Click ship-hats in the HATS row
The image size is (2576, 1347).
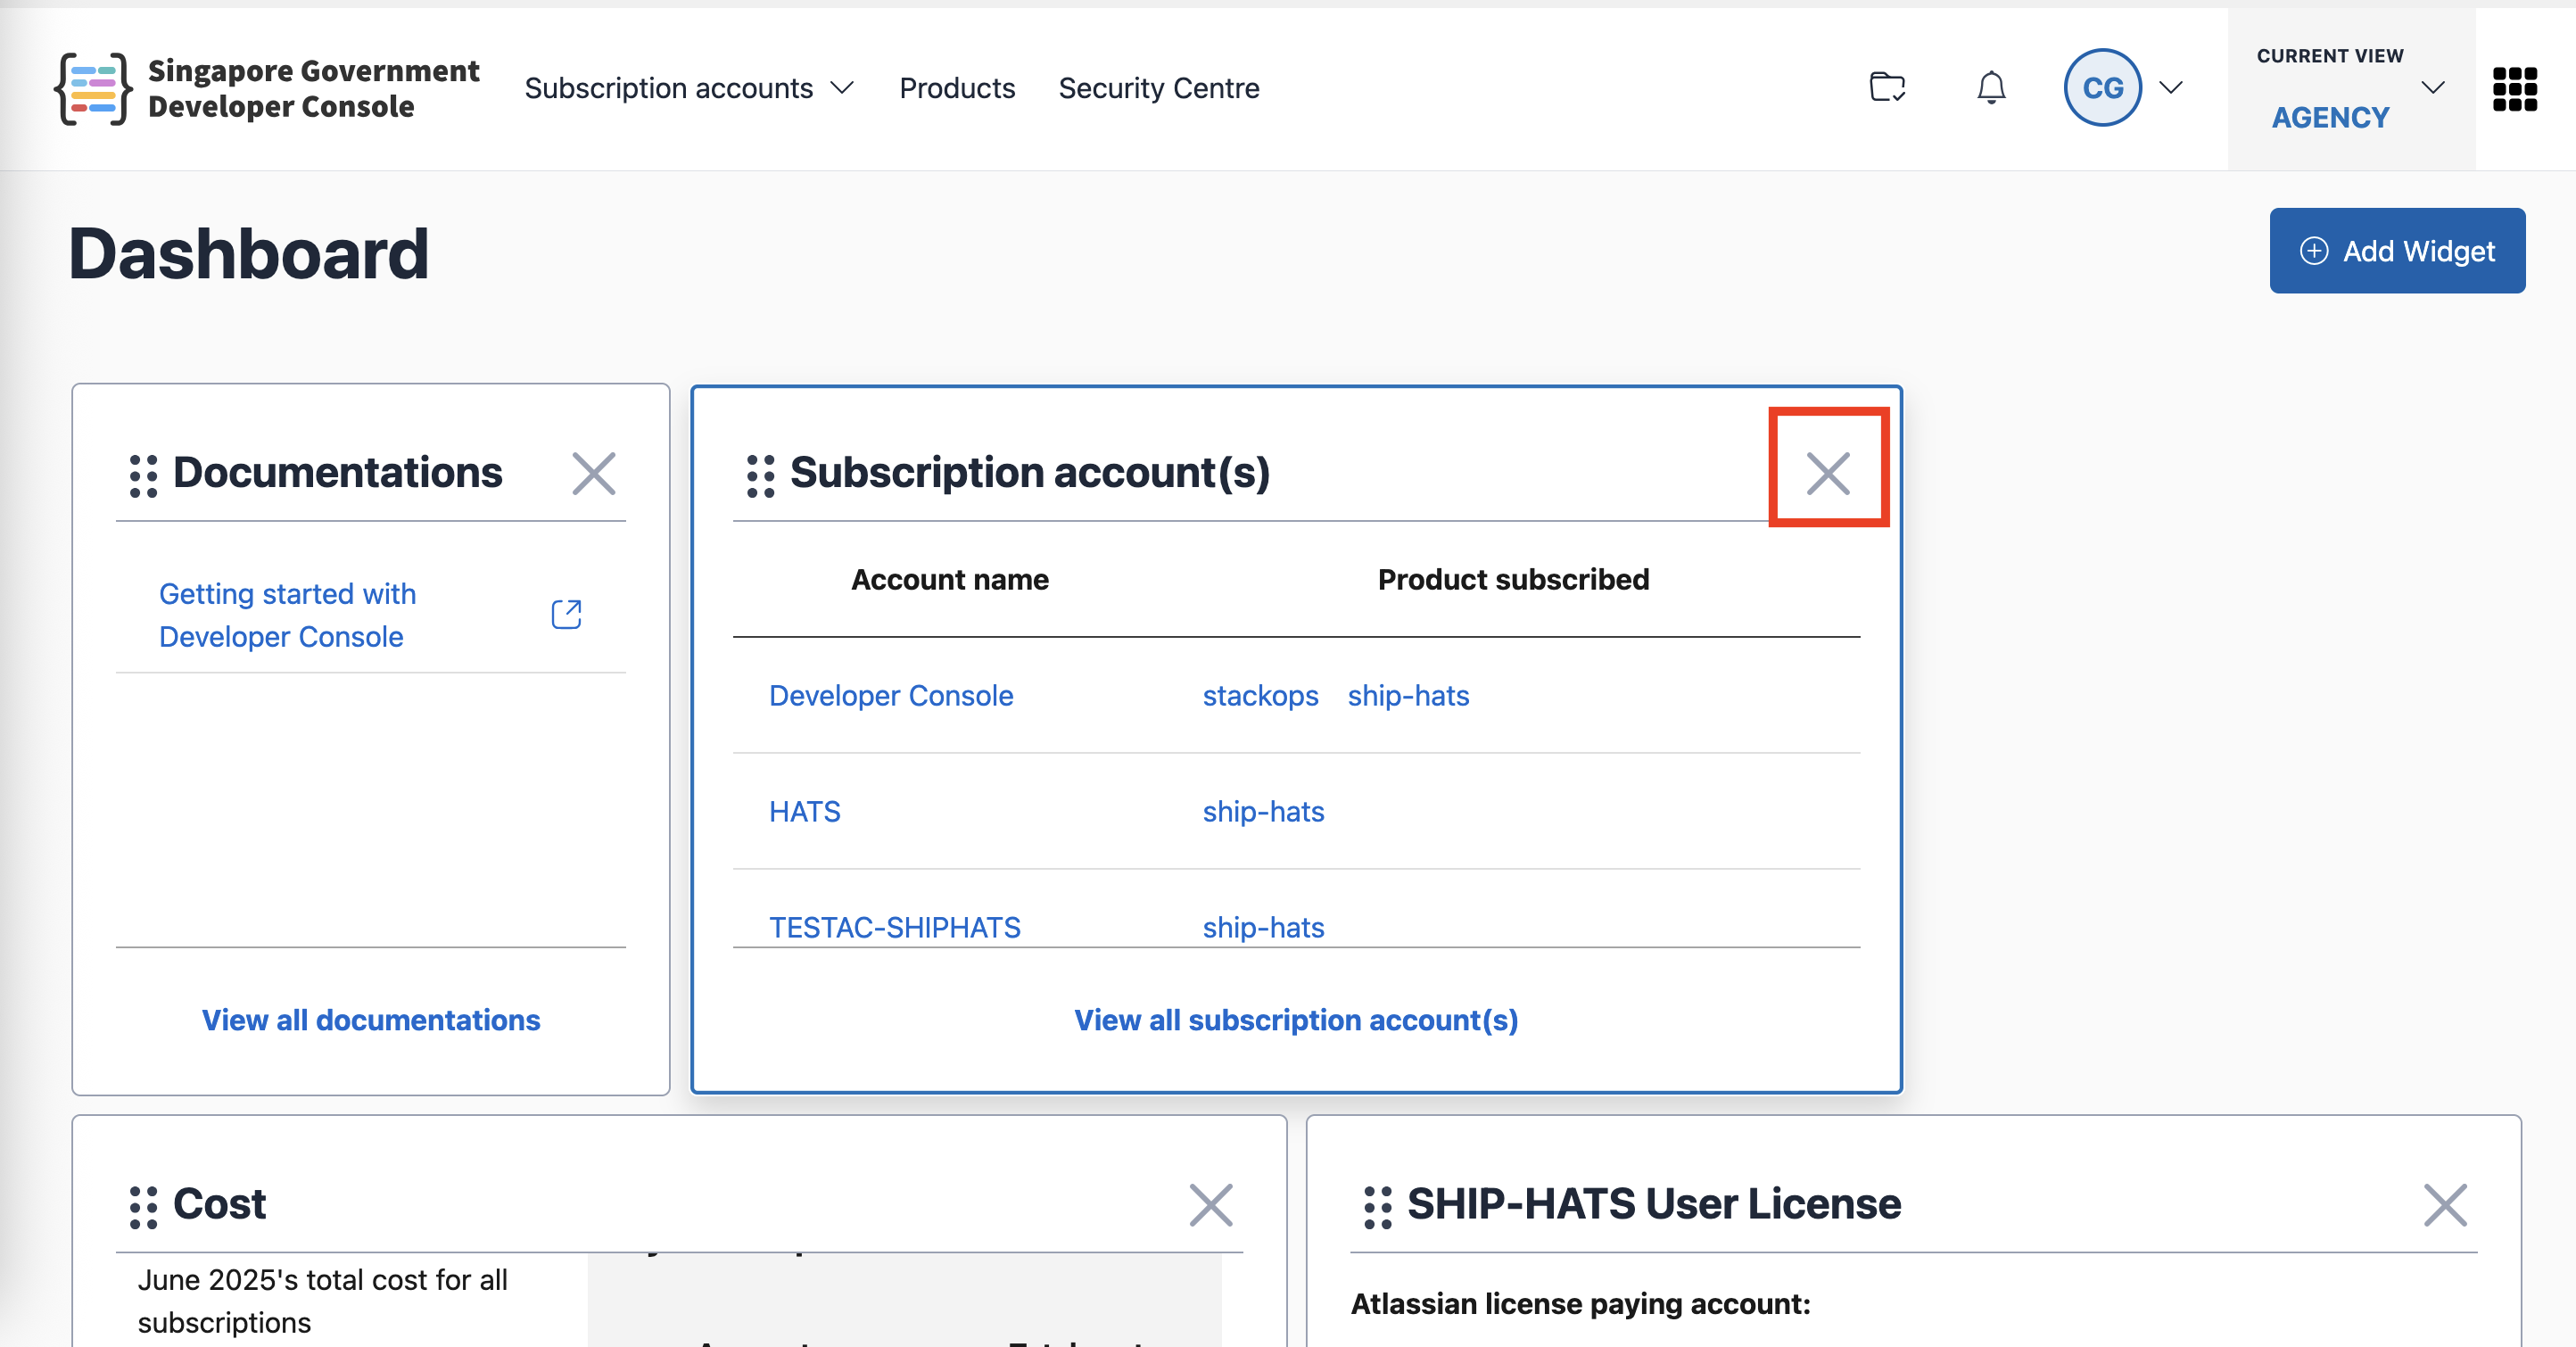click(1263, 812)
